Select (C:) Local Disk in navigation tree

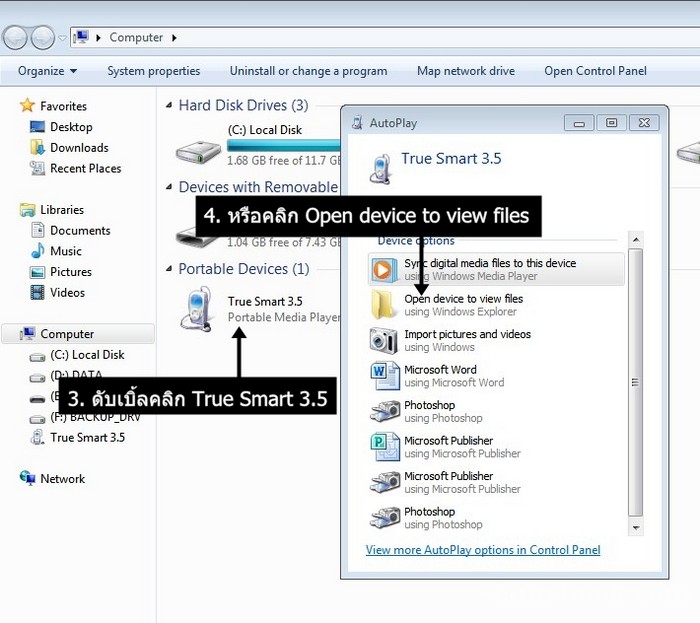coord(87,355)
